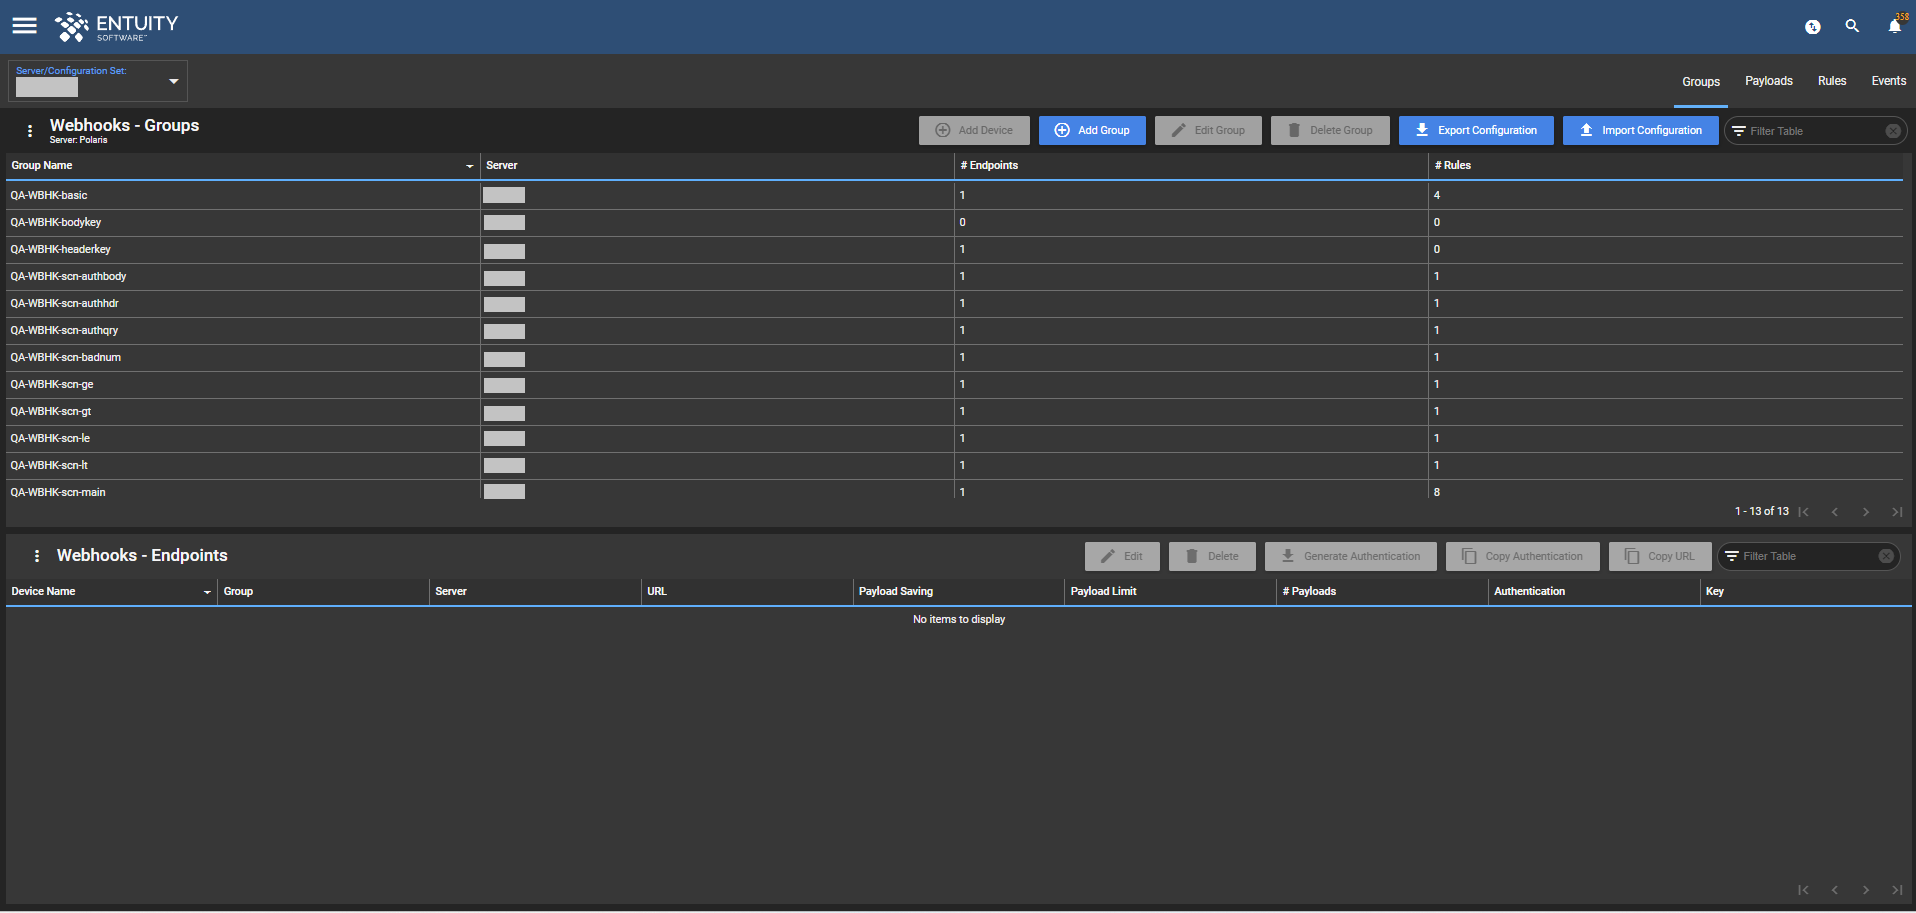Click the Copy Authentication button
Image resolution: width=1916 pixels, height=913 pixels.
(x=1522, y=556)
